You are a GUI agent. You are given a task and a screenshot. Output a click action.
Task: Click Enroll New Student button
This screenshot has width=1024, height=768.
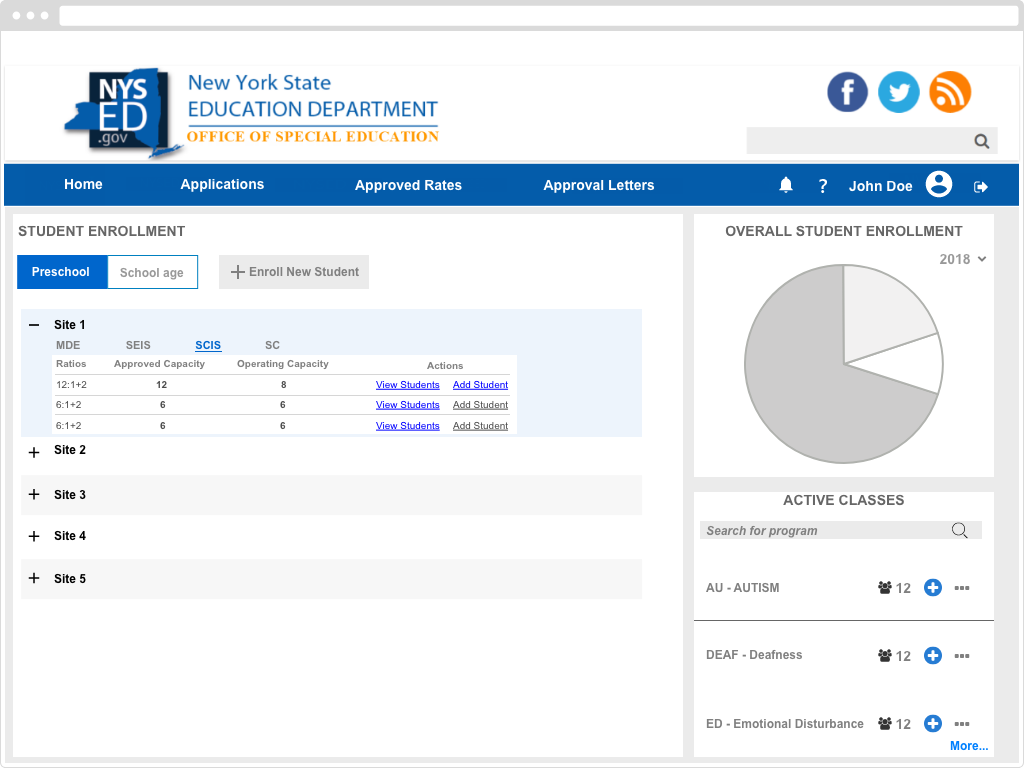[294, 272]
